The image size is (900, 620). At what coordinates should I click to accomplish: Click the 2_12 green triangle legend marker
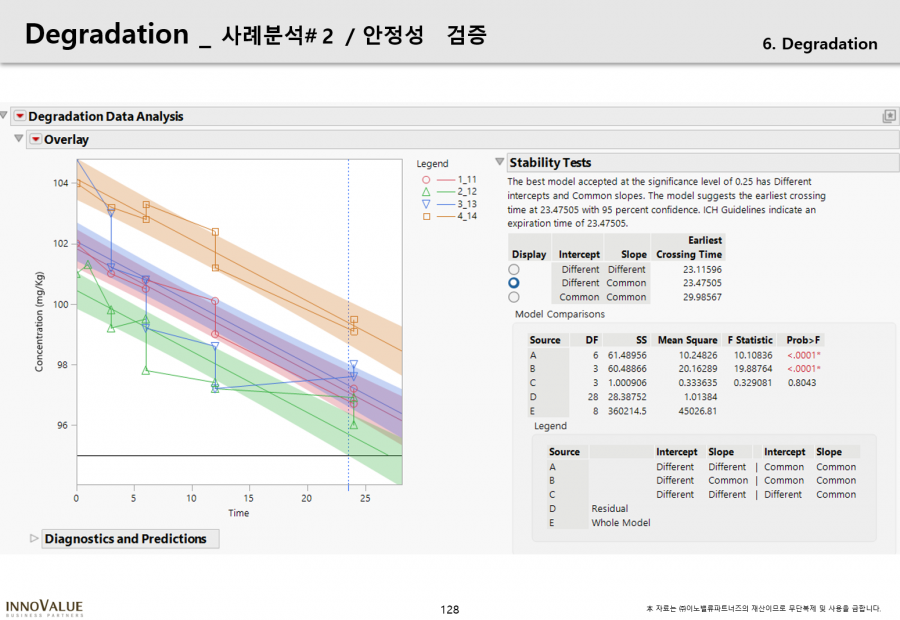click(426, 191)
